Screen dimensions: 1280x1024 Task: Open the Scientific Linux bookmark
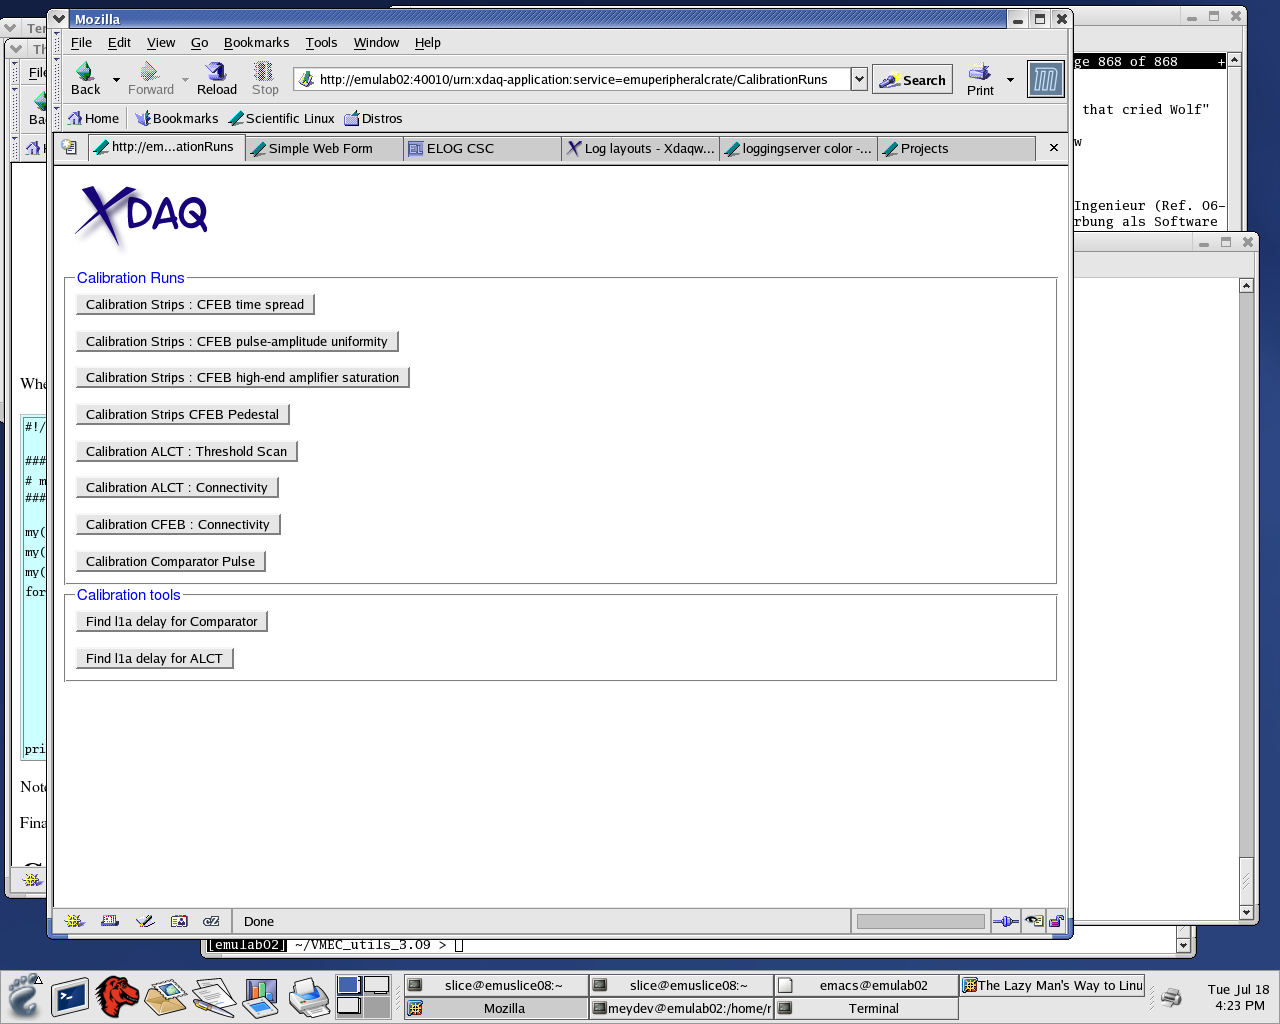(x=281, y=118)
